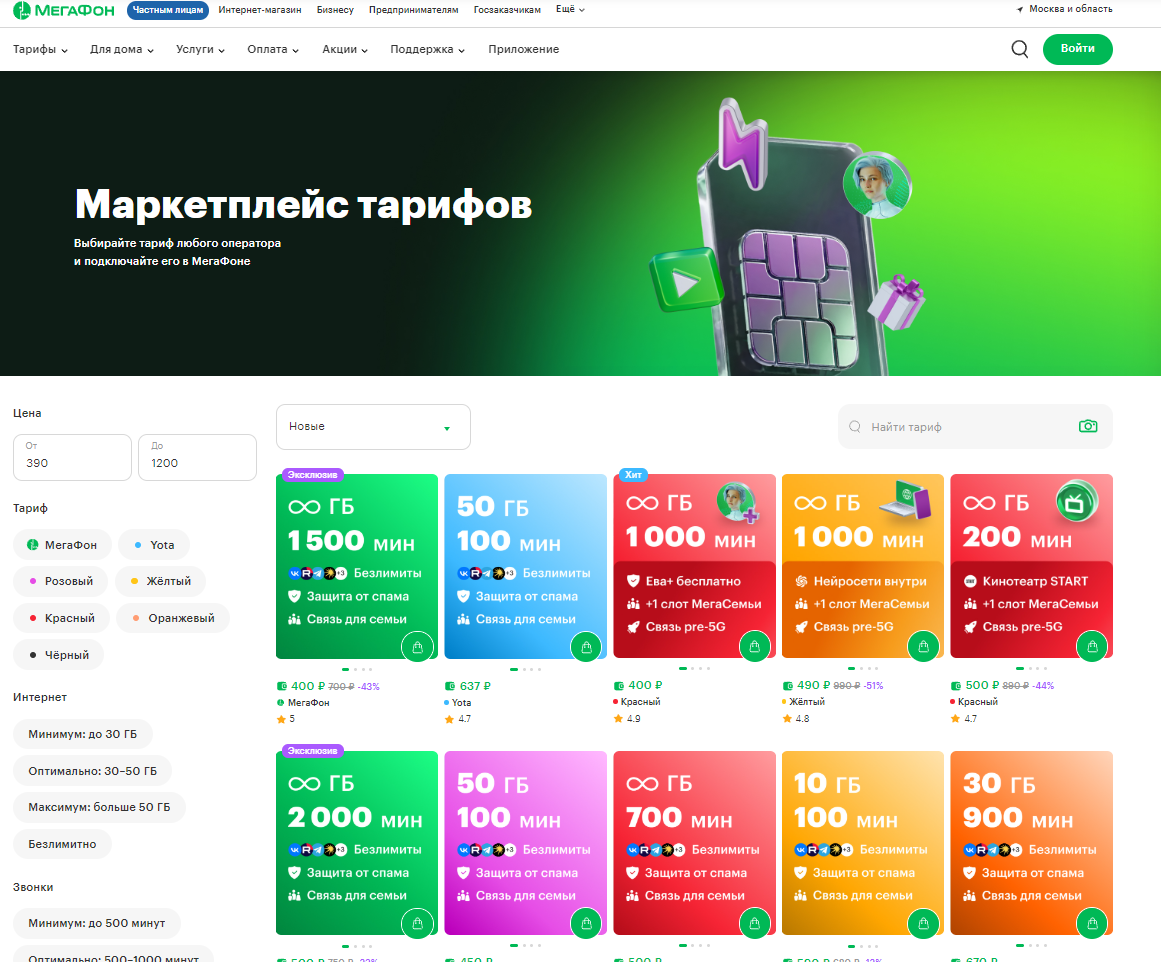
Task: Add orange 30 ГБ 900 мин tariff to cart
Action: pyautogui.click(x=1092, y=923)
